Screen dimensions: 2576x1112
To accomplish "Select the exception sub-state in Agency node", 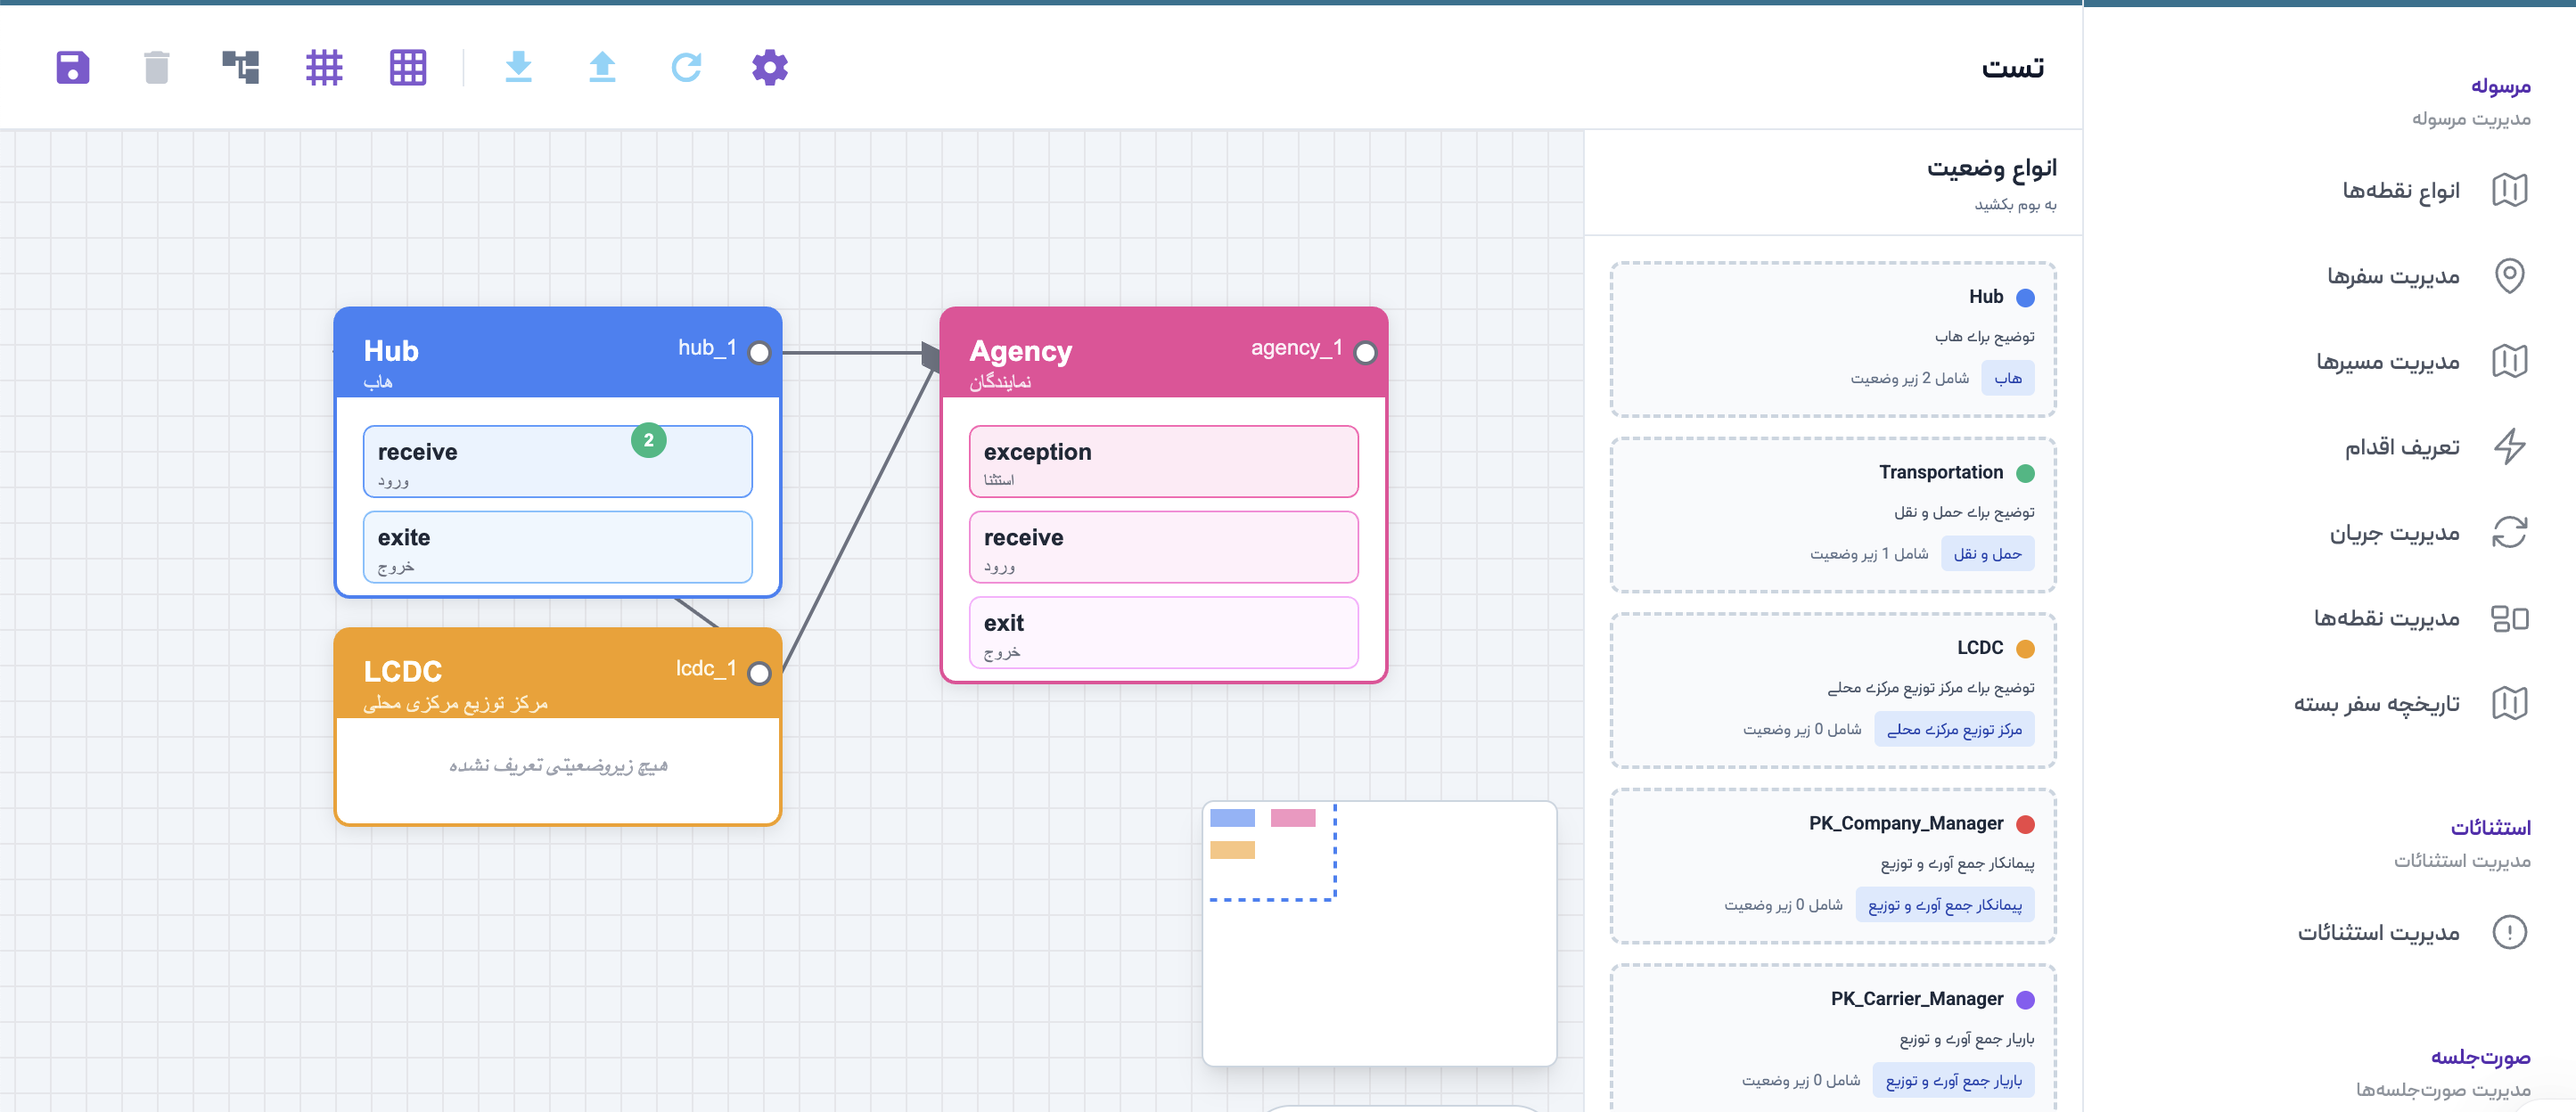I will [x=1163, y=462].
